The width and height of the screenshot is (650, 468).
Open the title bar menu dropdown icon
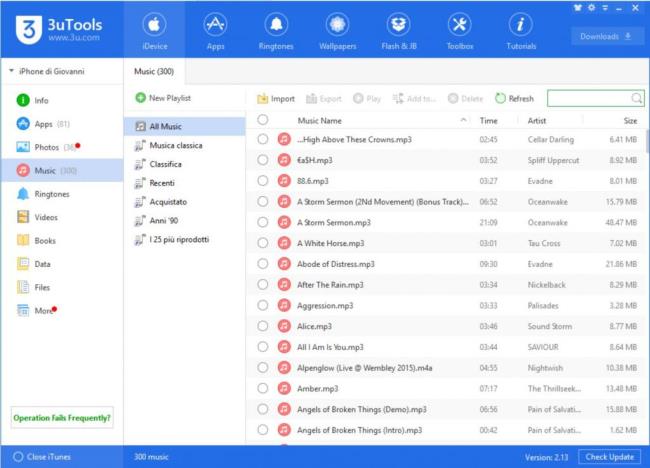pos(605,7)
